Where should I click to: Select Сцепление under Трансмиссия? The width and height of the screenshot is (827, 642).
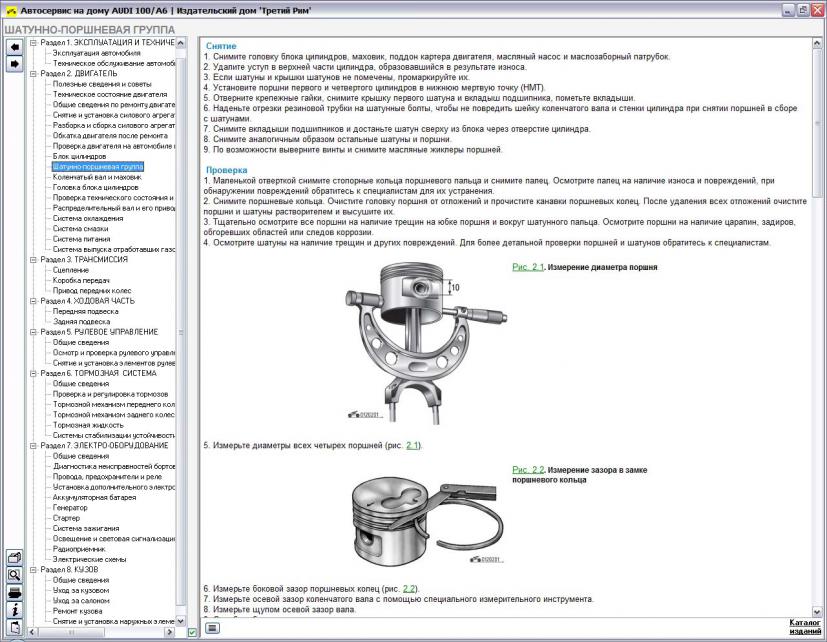click(71, 270)
